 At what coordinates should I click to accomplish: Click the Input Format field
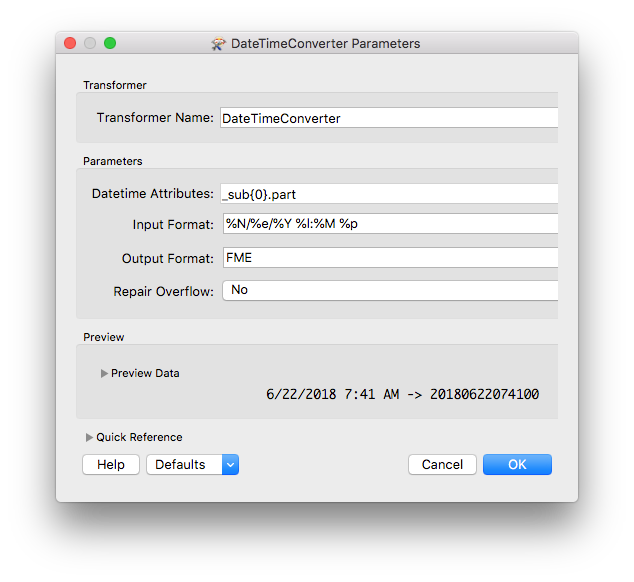(390, 223)
